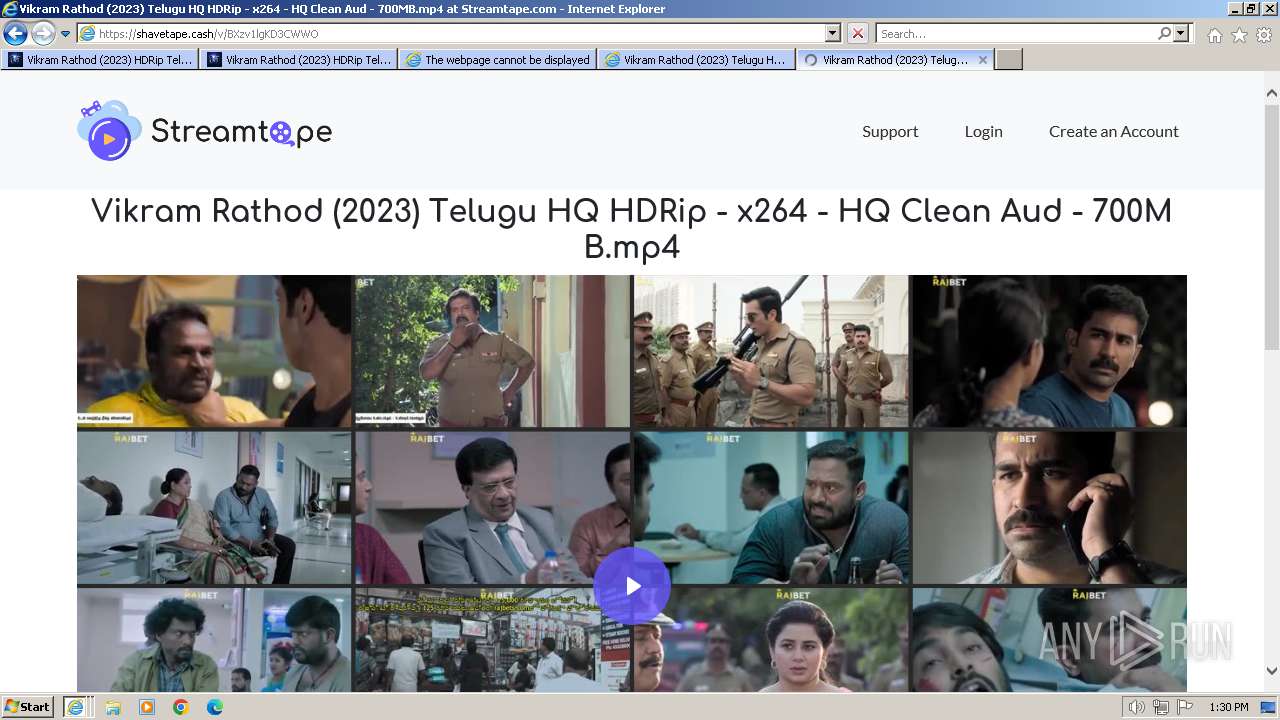Click the search magnifier icon
Screen dimensions: 1280x720
pyautogui.click(x=1164, y=33)
